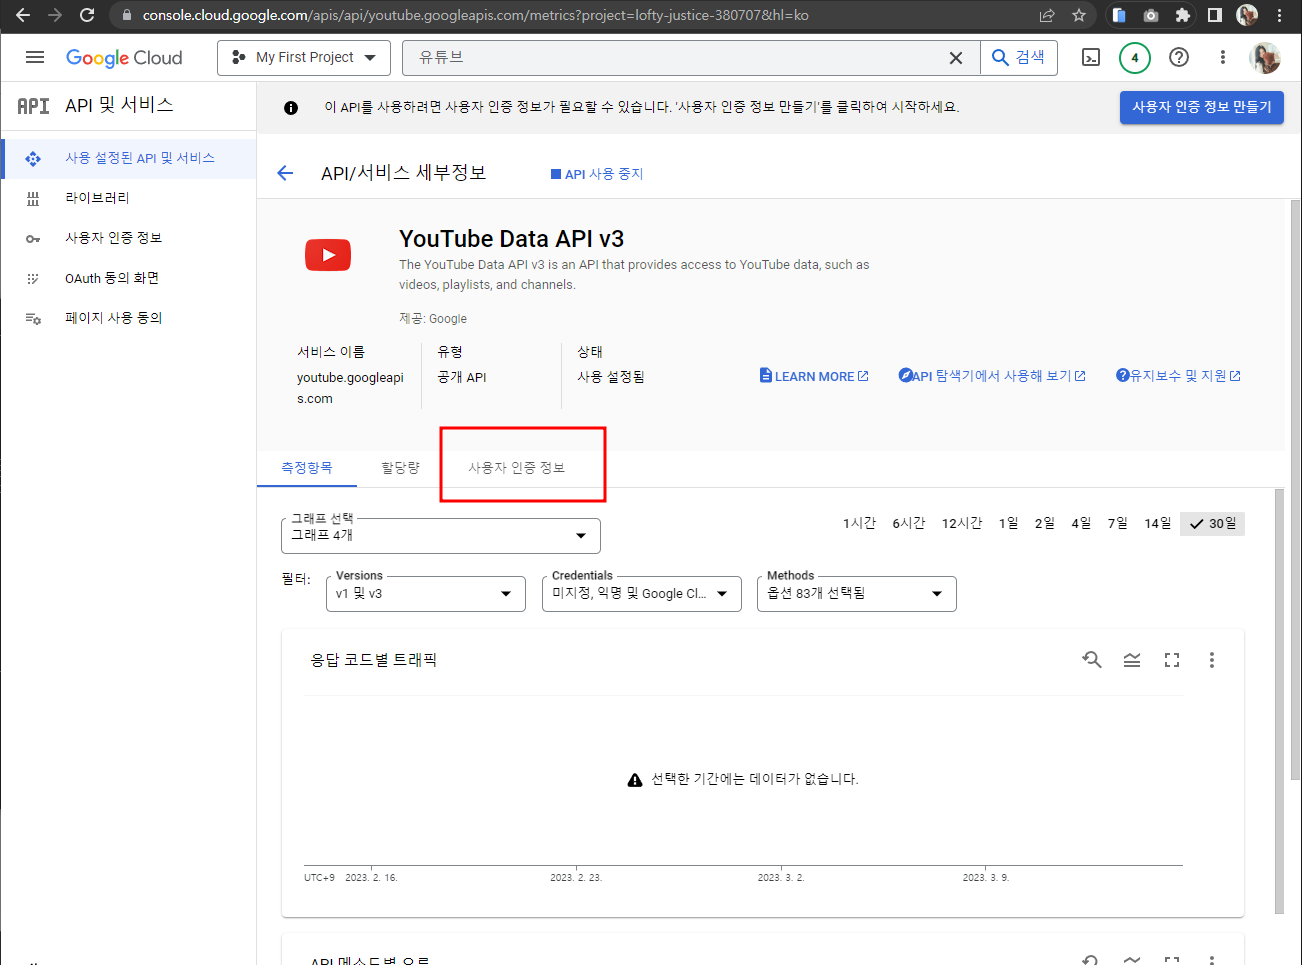Select the 2일 time range
The image size is (1302, 965).
(1045, 523)
